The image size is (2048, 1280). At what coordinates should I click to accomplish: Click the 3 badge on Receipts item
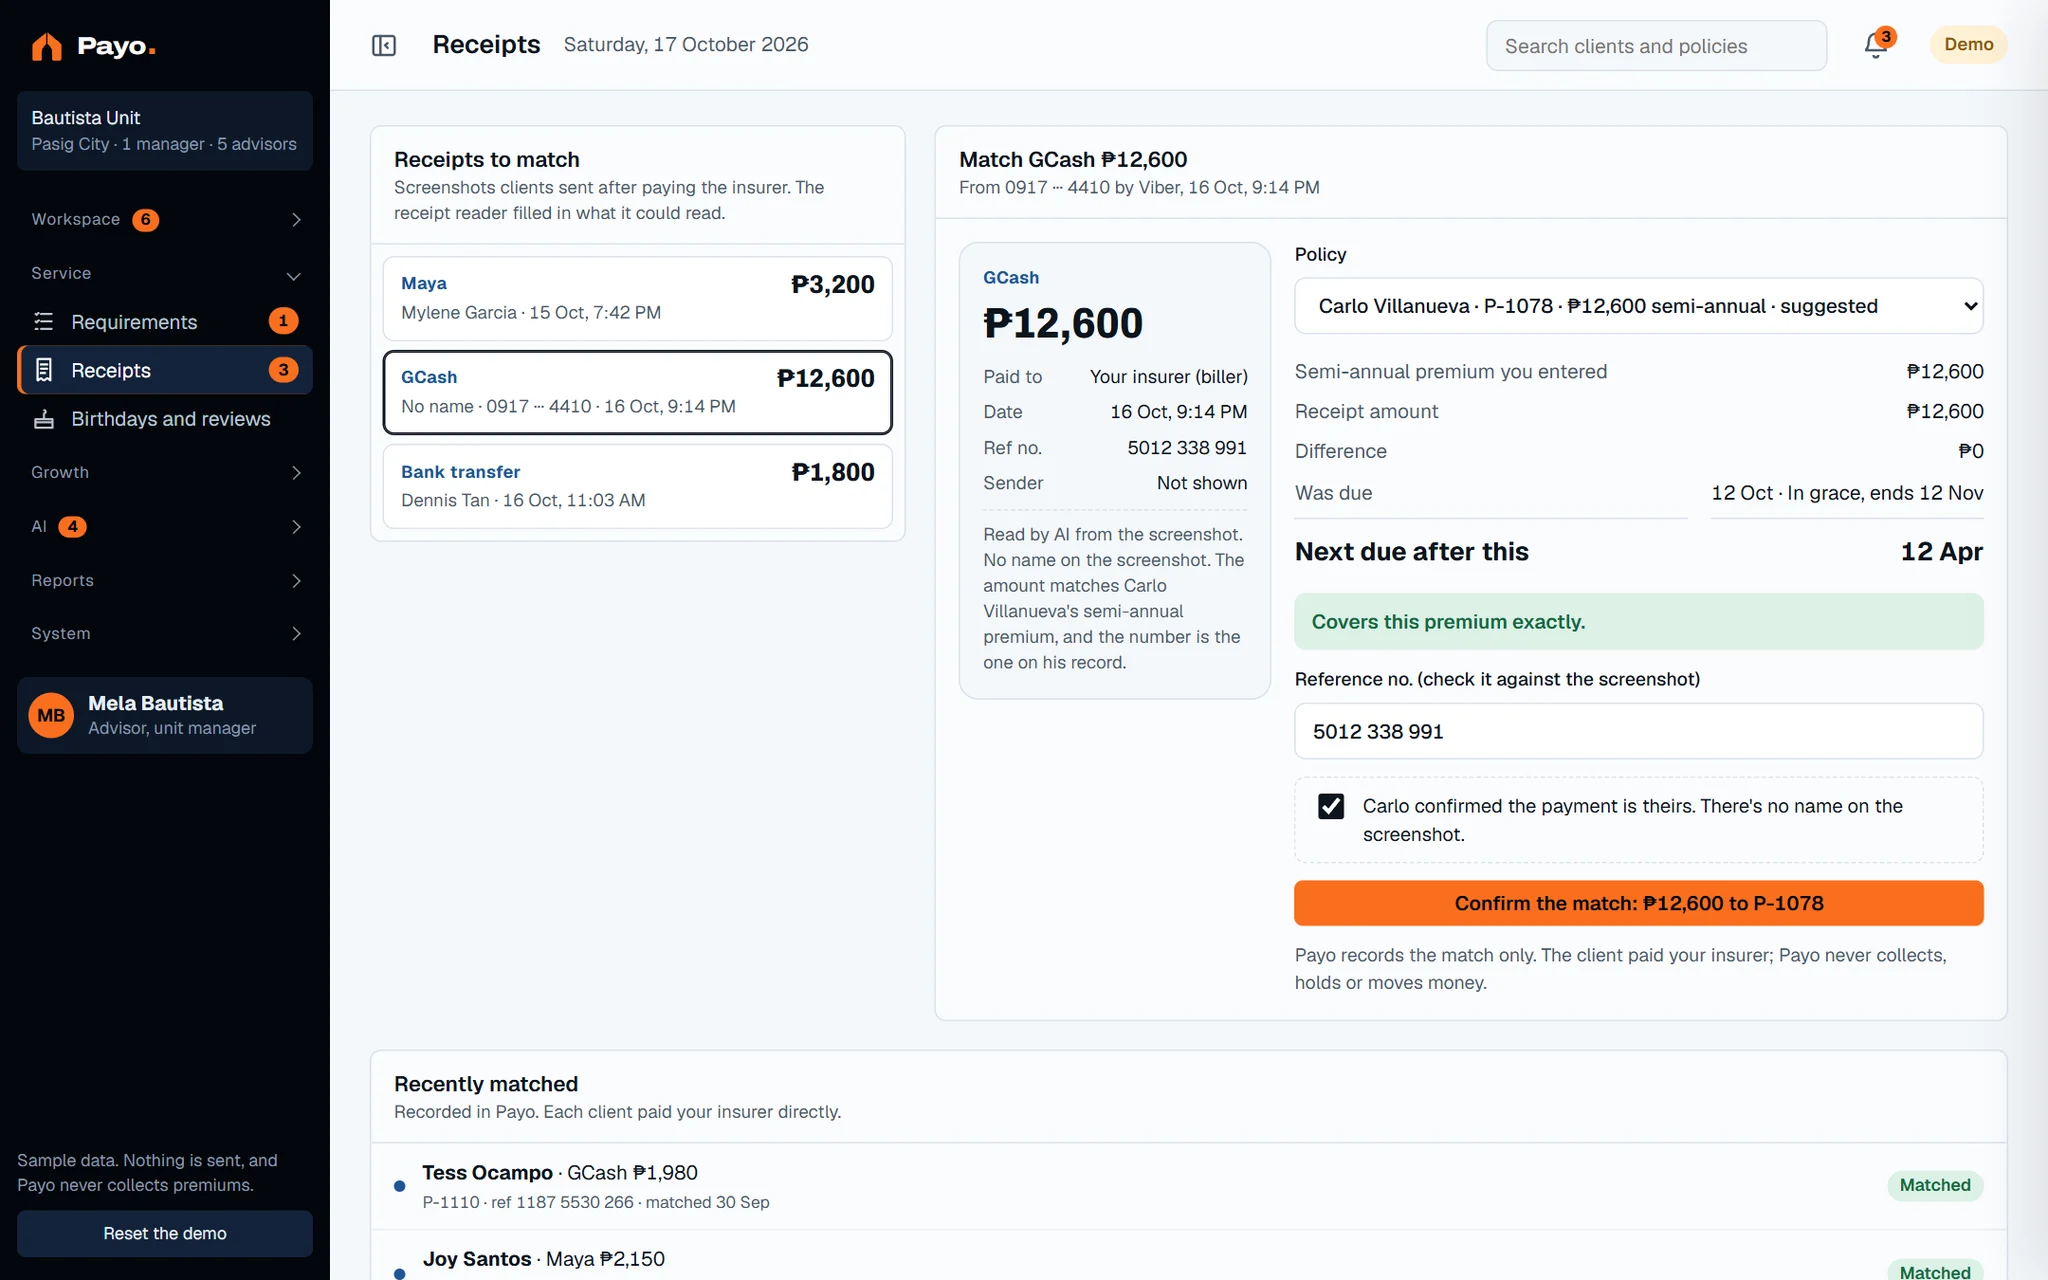click(283, 370)
